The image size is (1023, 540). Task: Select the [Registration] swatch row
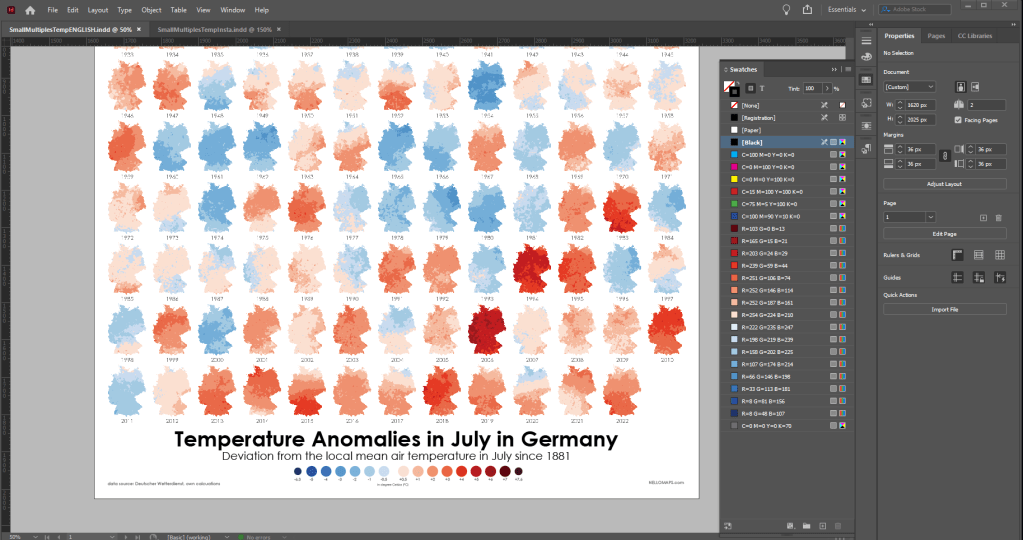point(787,117)
